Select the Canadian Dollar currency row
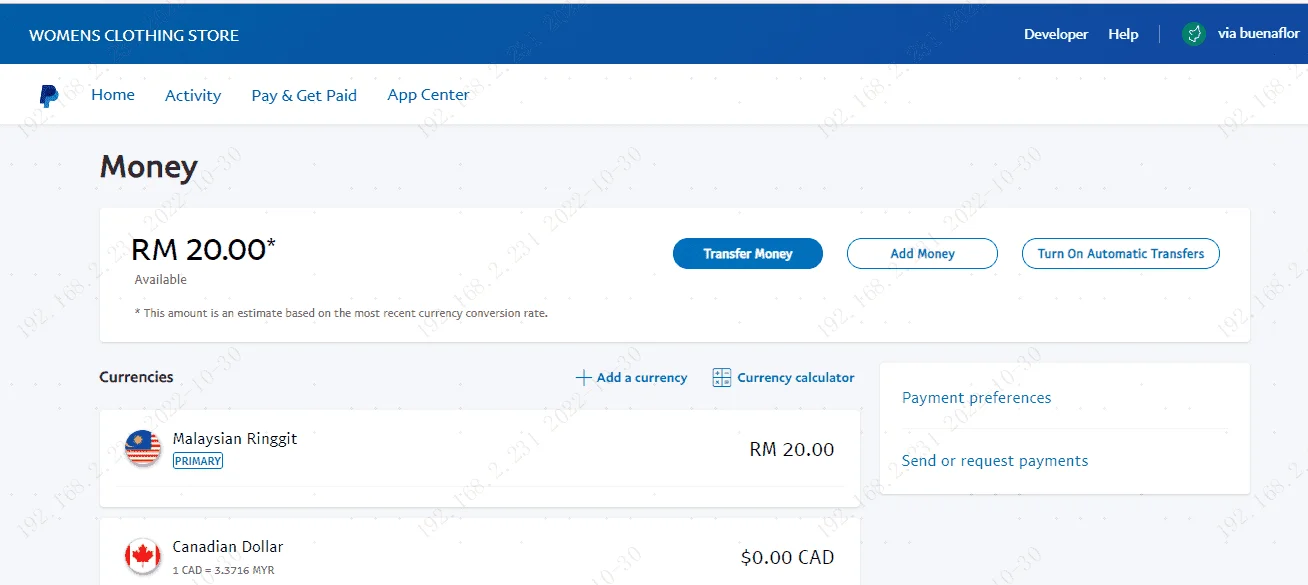 point(480,553)
